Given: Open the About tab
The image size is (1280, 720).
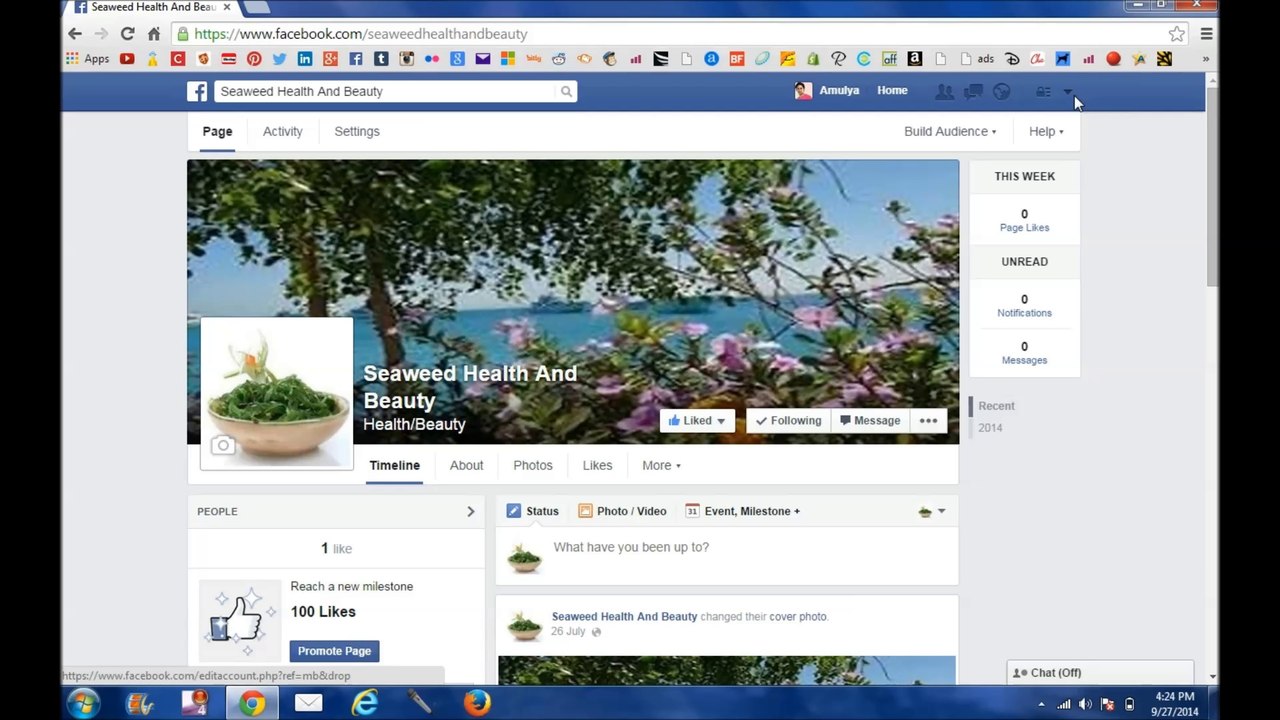Looking at the screenshot, I should pyautogui.click(x=466, y=465).
